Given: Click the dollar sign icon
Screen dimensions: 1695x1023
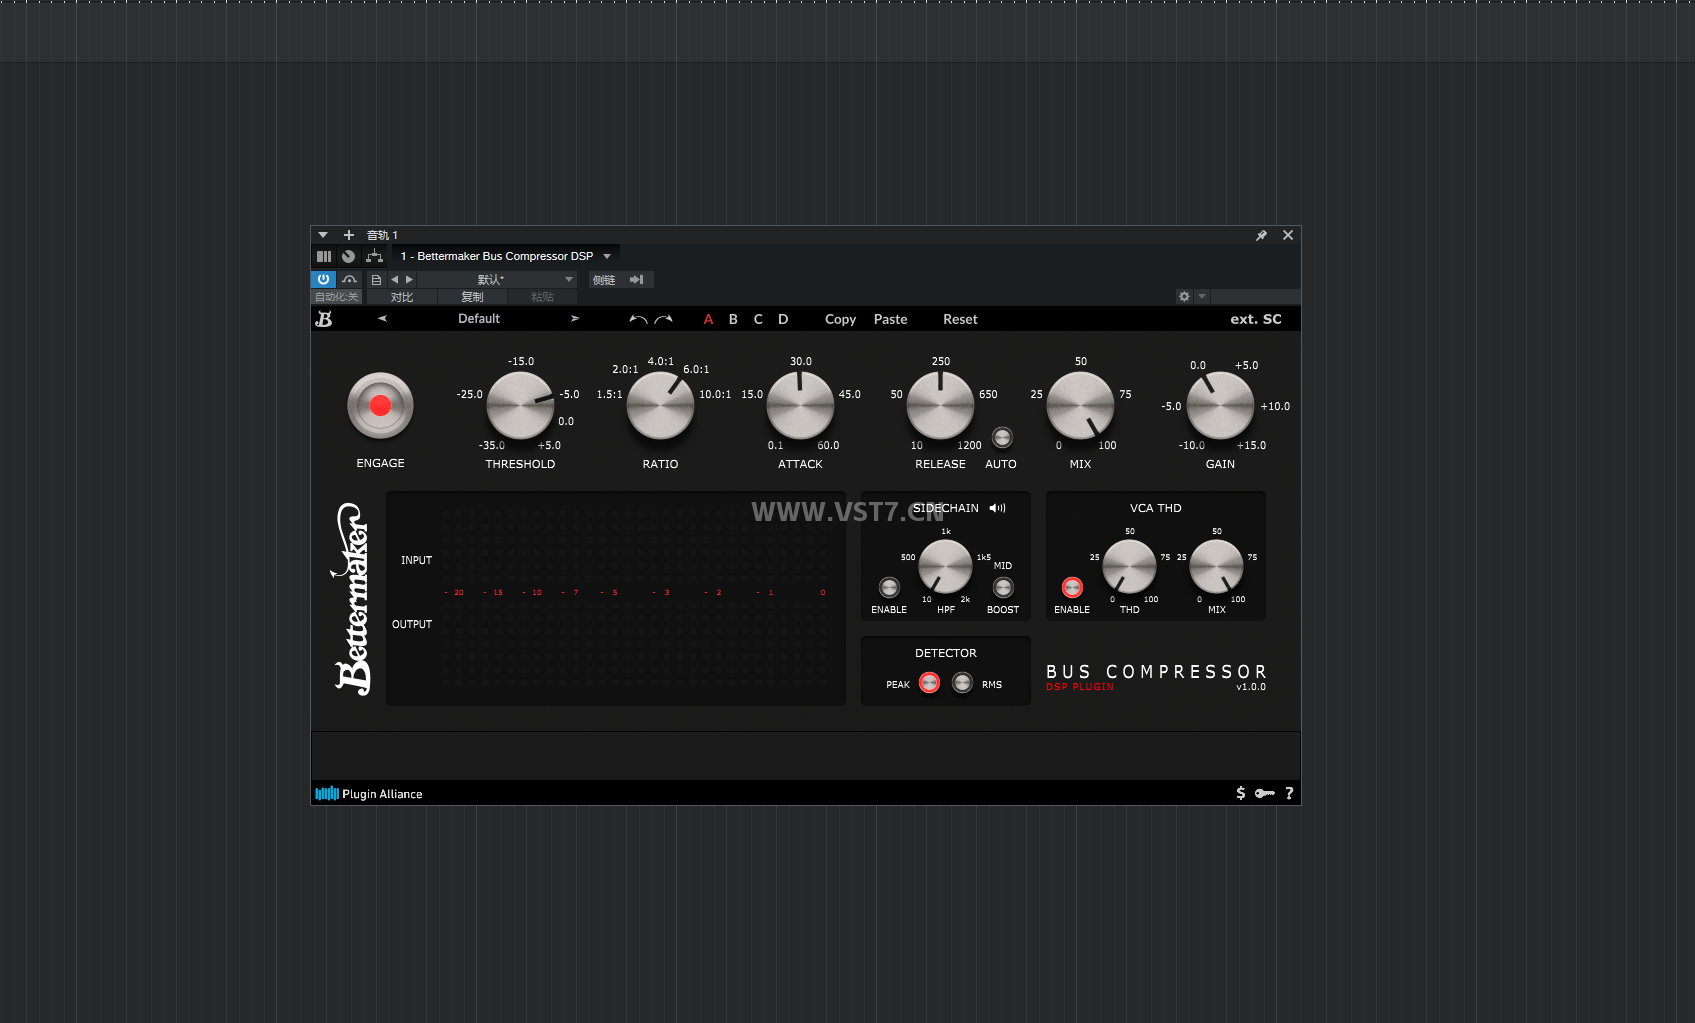Looking at the screenshot, I should coord(1241,793).
